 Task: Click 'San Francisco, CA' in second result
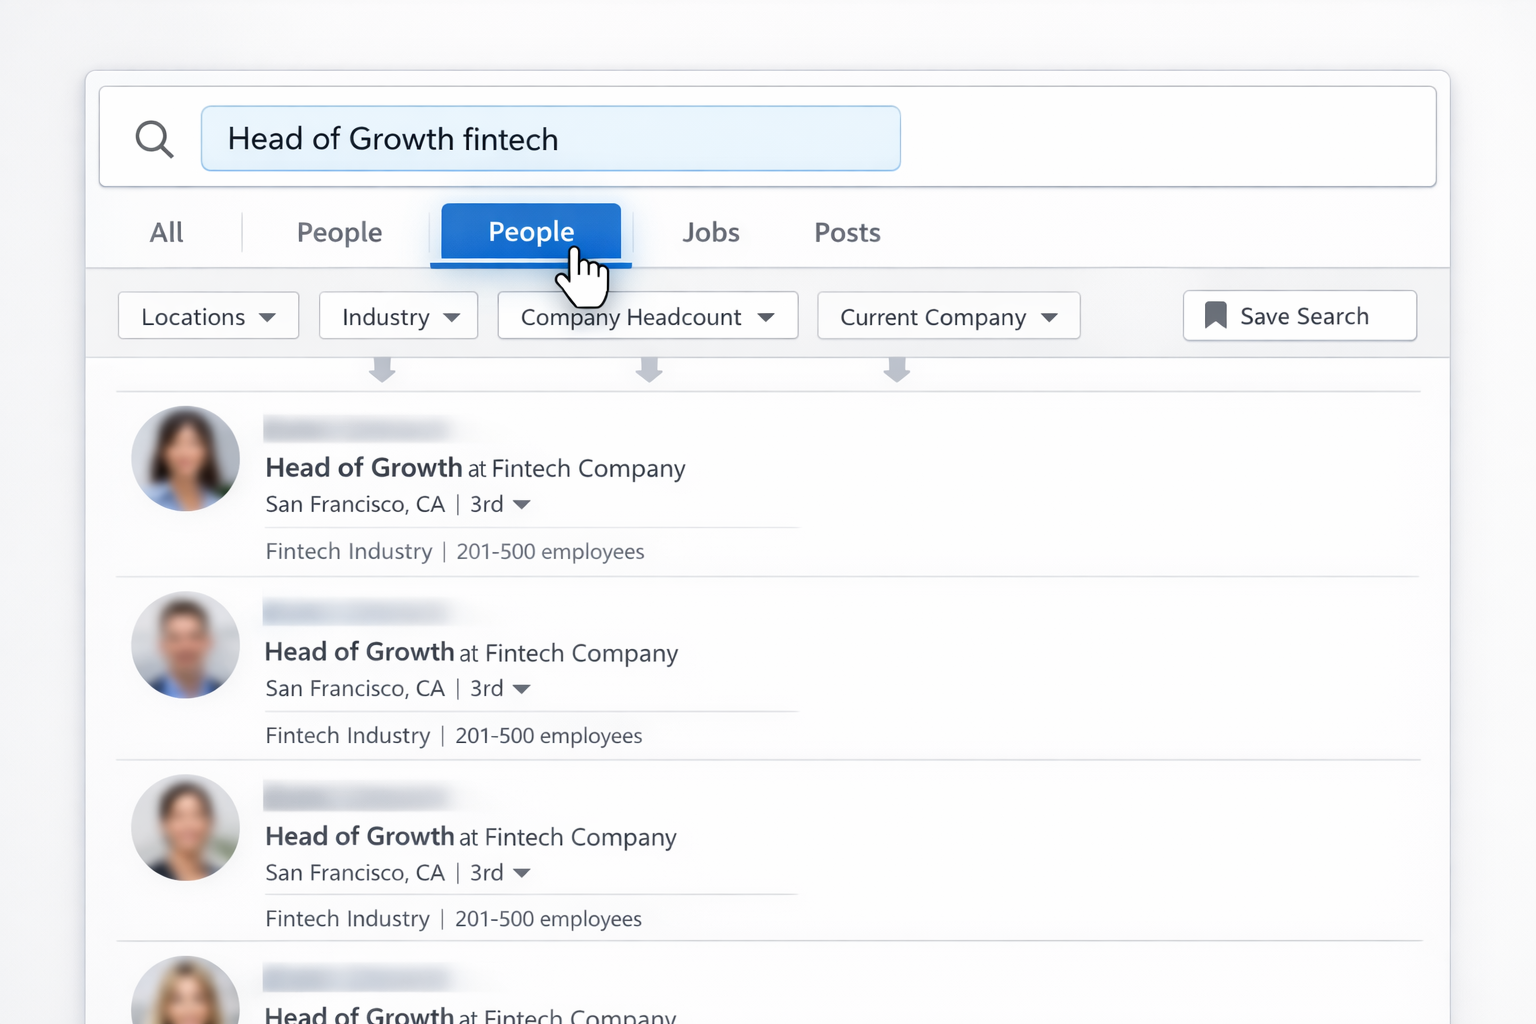point(355,689)
